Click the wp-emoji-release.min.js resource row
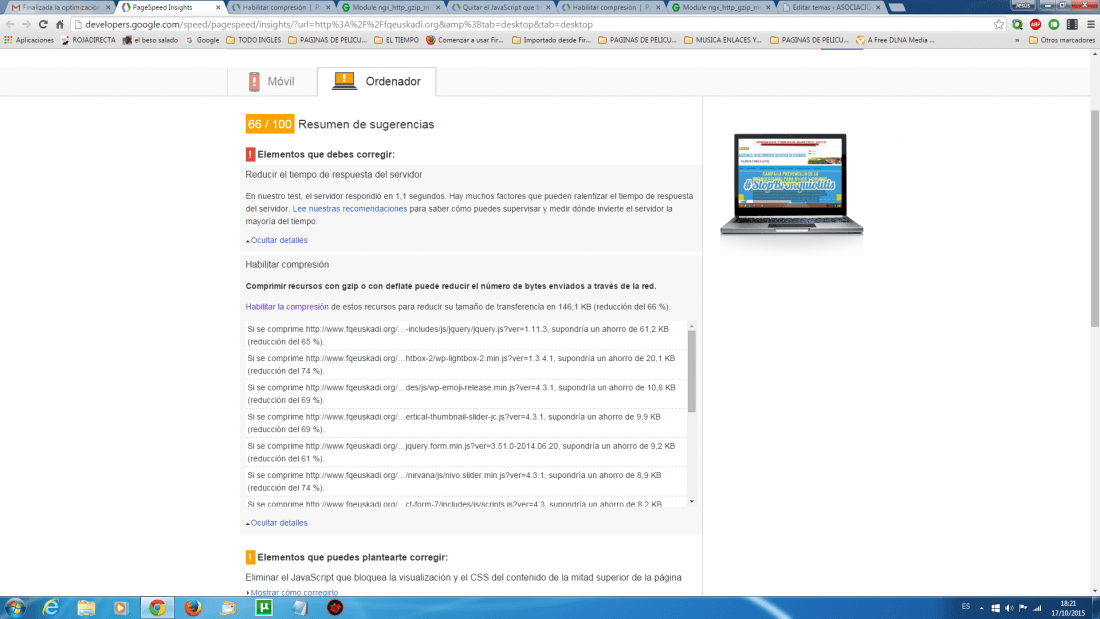The image size is (1100, 619). [x=466, y=394]
